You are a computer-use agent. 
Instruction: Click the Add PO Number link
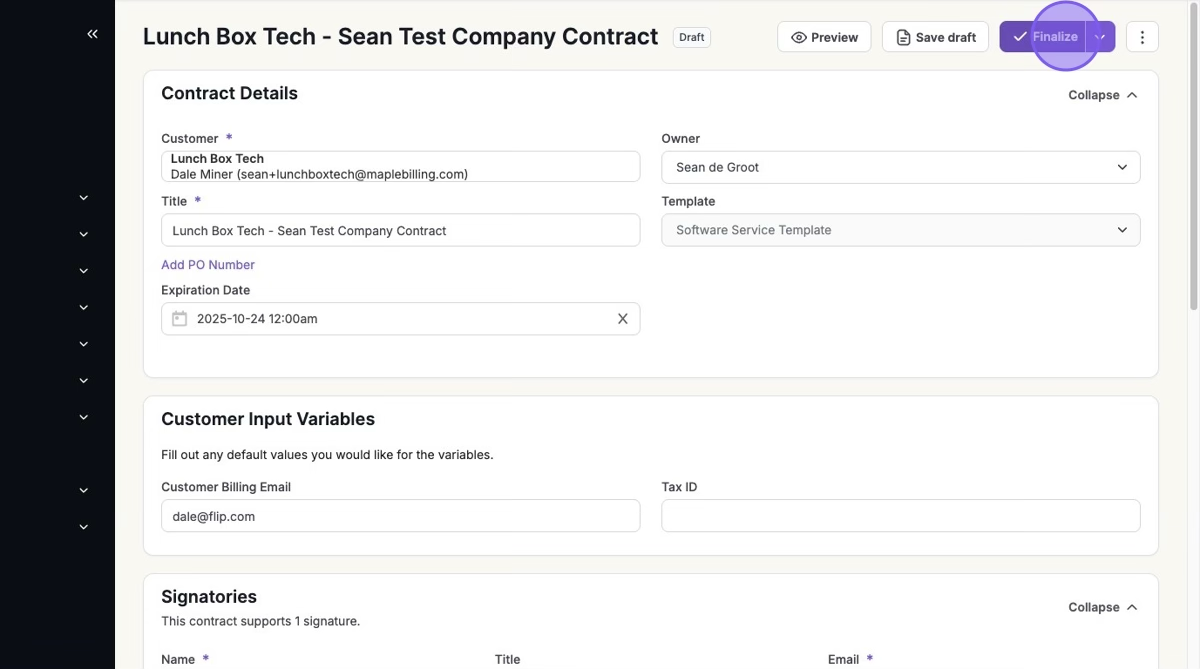pyautogui.click(x=208, y=265)
